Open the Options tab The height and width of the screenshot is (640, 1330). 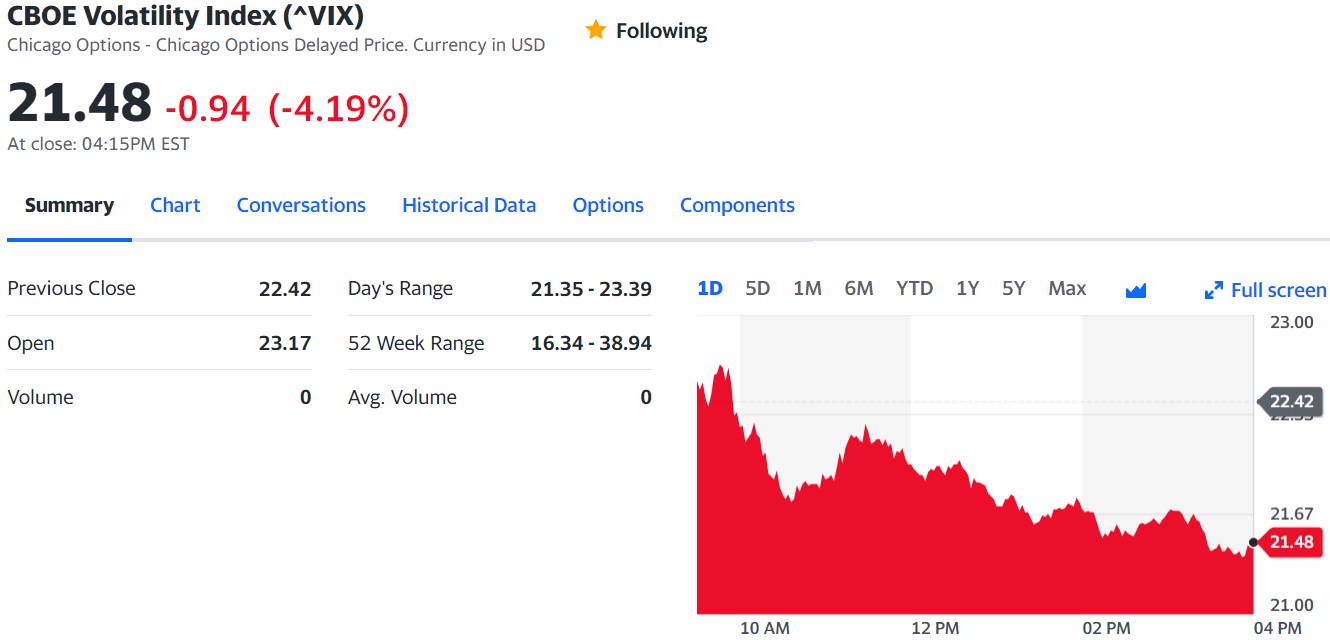pos(608,205)
